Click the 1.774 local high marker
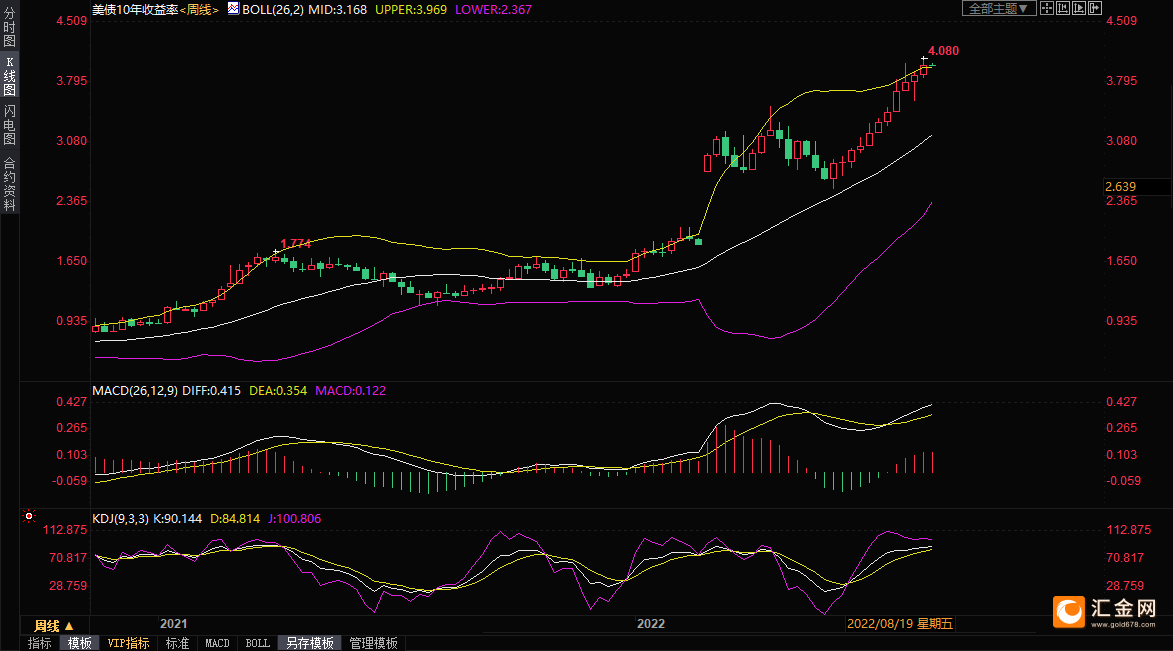Image resolution: width=1173 pixels, height=651 pixels. (295, 243)
